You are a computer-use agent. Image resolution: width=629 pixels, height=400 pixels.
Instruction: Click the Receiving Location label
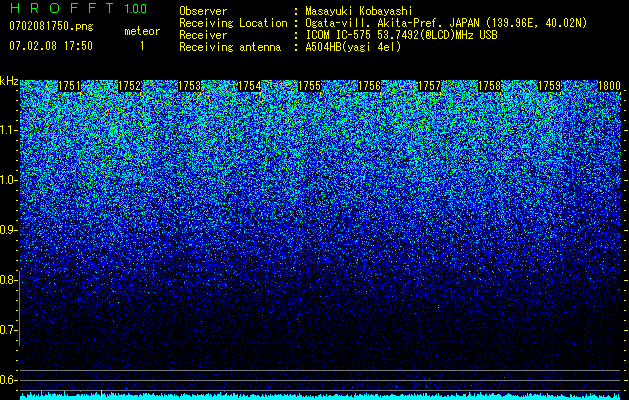click(x=233, y=23)
